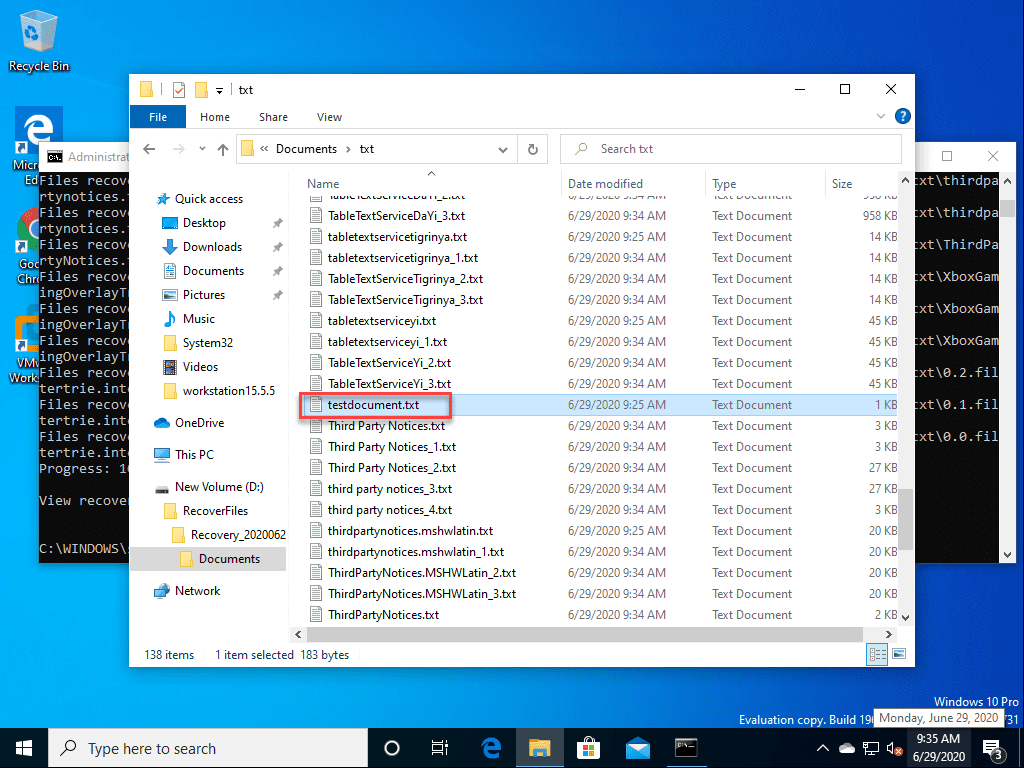Open Downloads in Quick access
The image size is (1024, 768).
pyautogui.click(x=212, y=247)
